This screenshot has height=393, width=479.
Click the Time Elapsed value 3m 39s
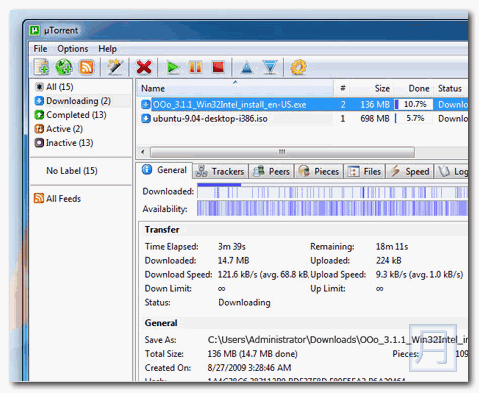(232, 246)
